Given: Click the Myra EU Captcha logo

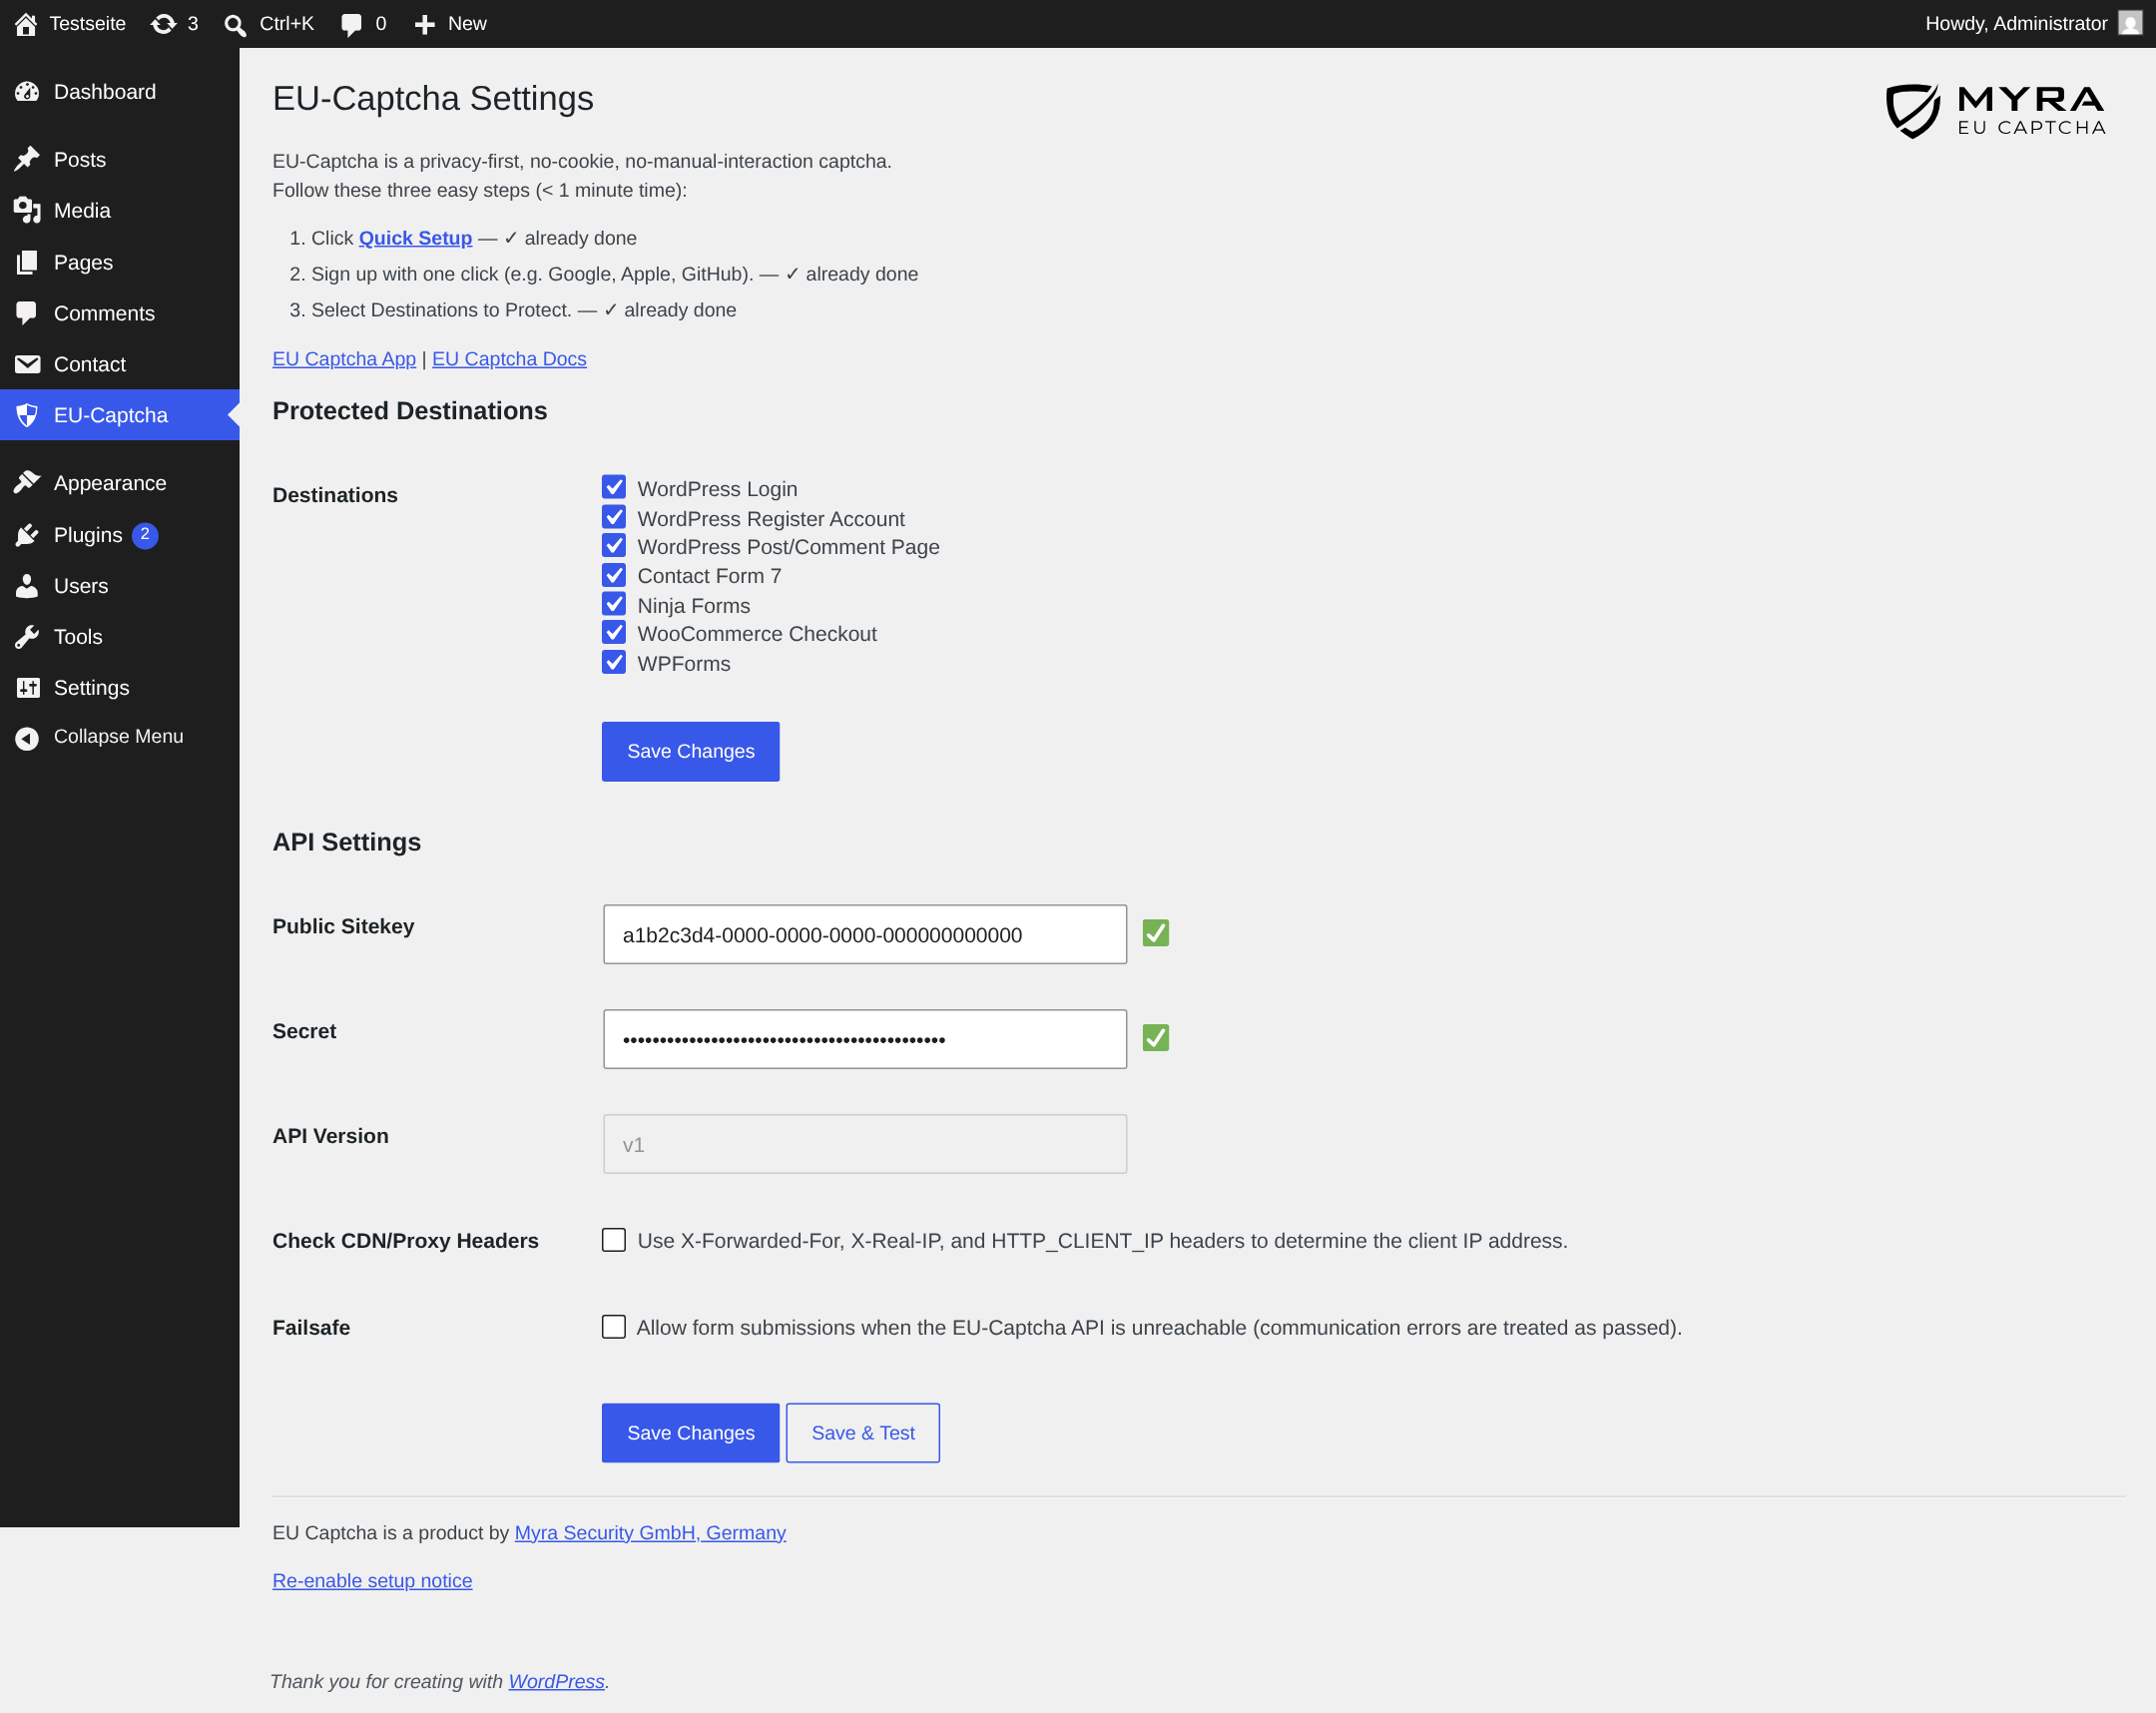Looking at the screenshot, I should pyautogui.click(x=1996, y=111).
